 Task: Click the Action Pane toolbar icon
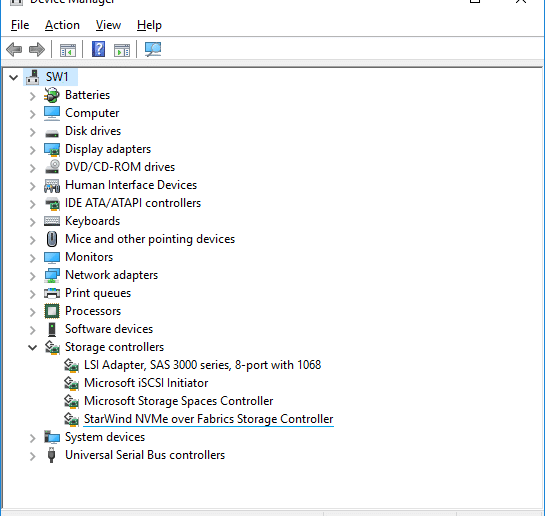point(122,50)
